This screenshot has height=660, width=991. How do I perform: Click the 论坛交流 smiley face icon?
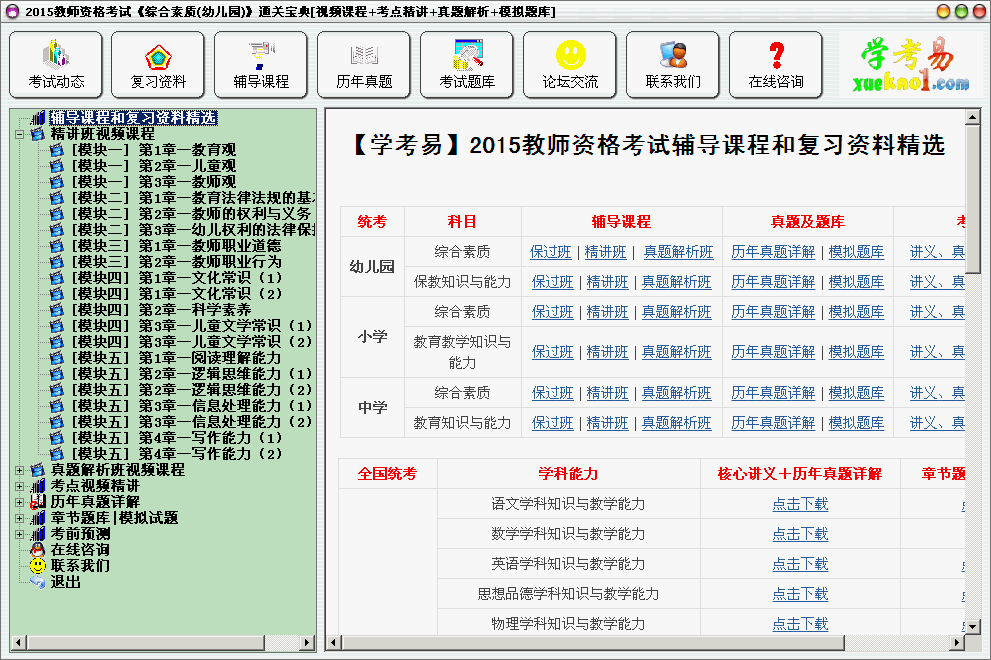pos(570,65)
